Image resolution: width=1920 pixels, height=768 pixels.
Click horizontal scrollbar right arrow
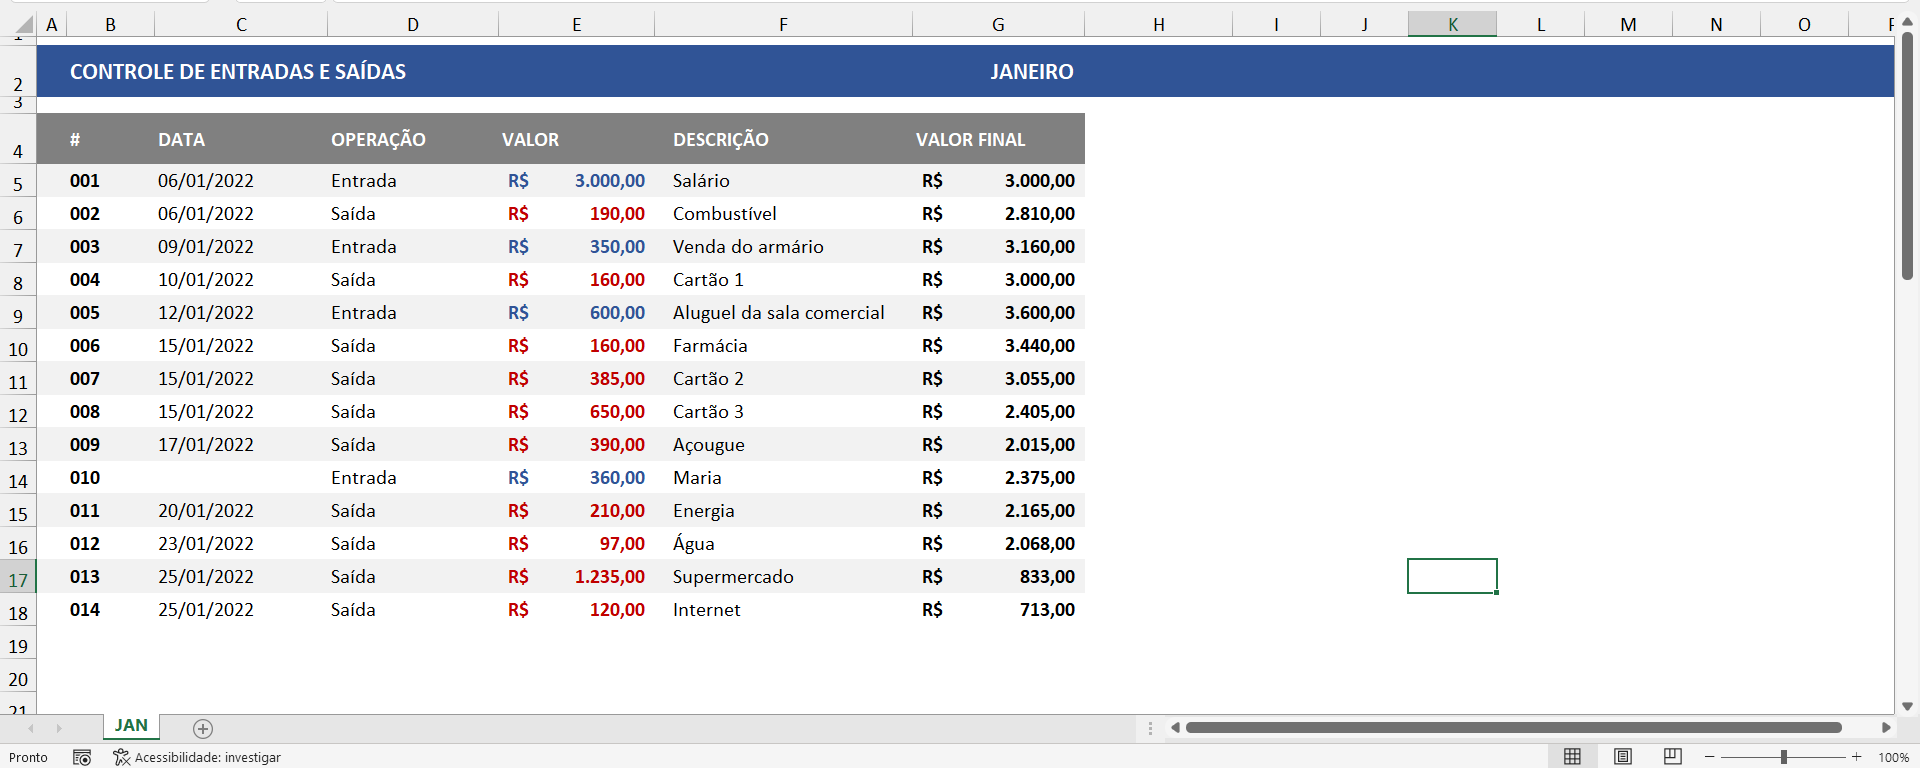pyautogui.click(x=1886, y=728)
